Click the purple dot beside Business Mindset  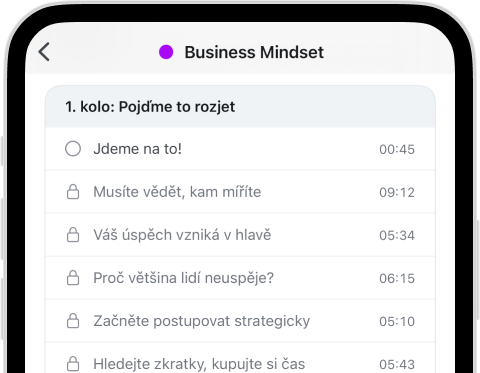point(166,52)
